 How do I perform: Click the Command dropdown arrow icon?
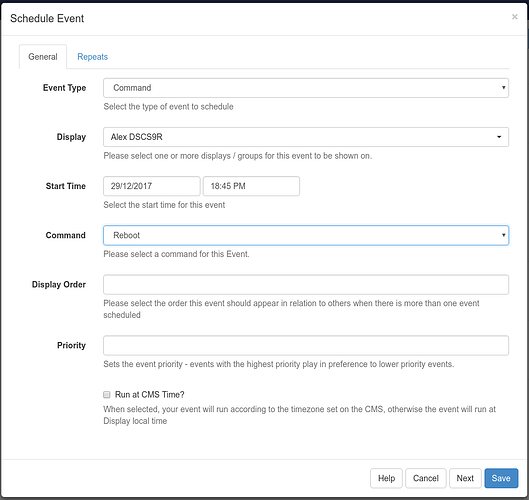point(503,235)
